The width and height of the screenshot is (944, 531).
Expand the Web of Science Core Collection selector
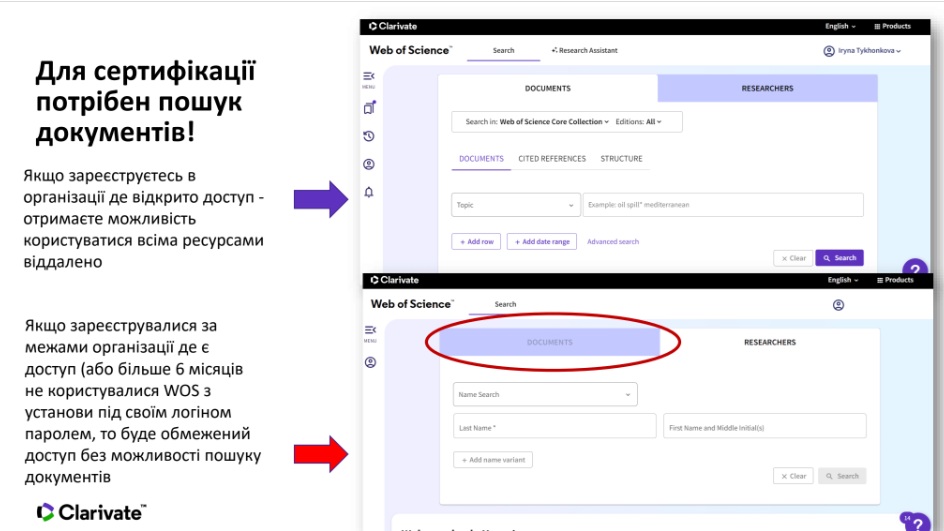point(536,122)
